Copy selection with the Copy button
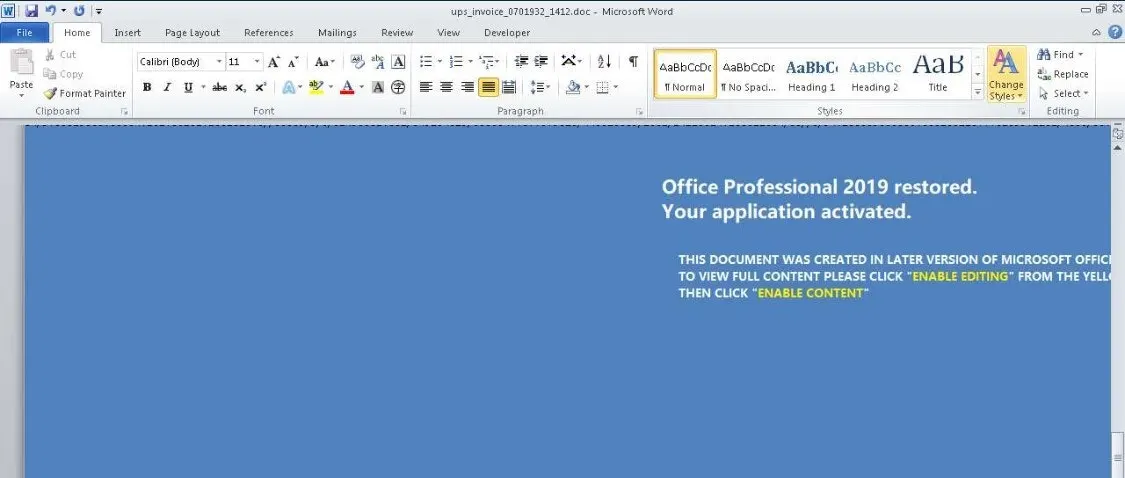 pyautogui.click(x=63, y=74)
